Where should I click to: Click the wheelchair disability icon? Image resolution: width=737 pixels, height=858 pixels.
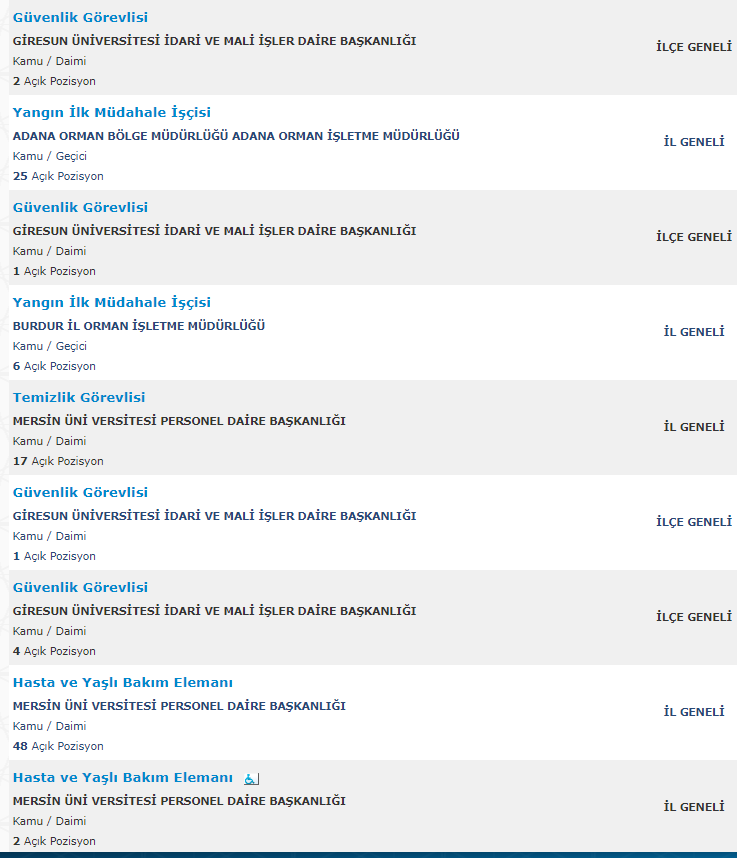pos(251,778)
